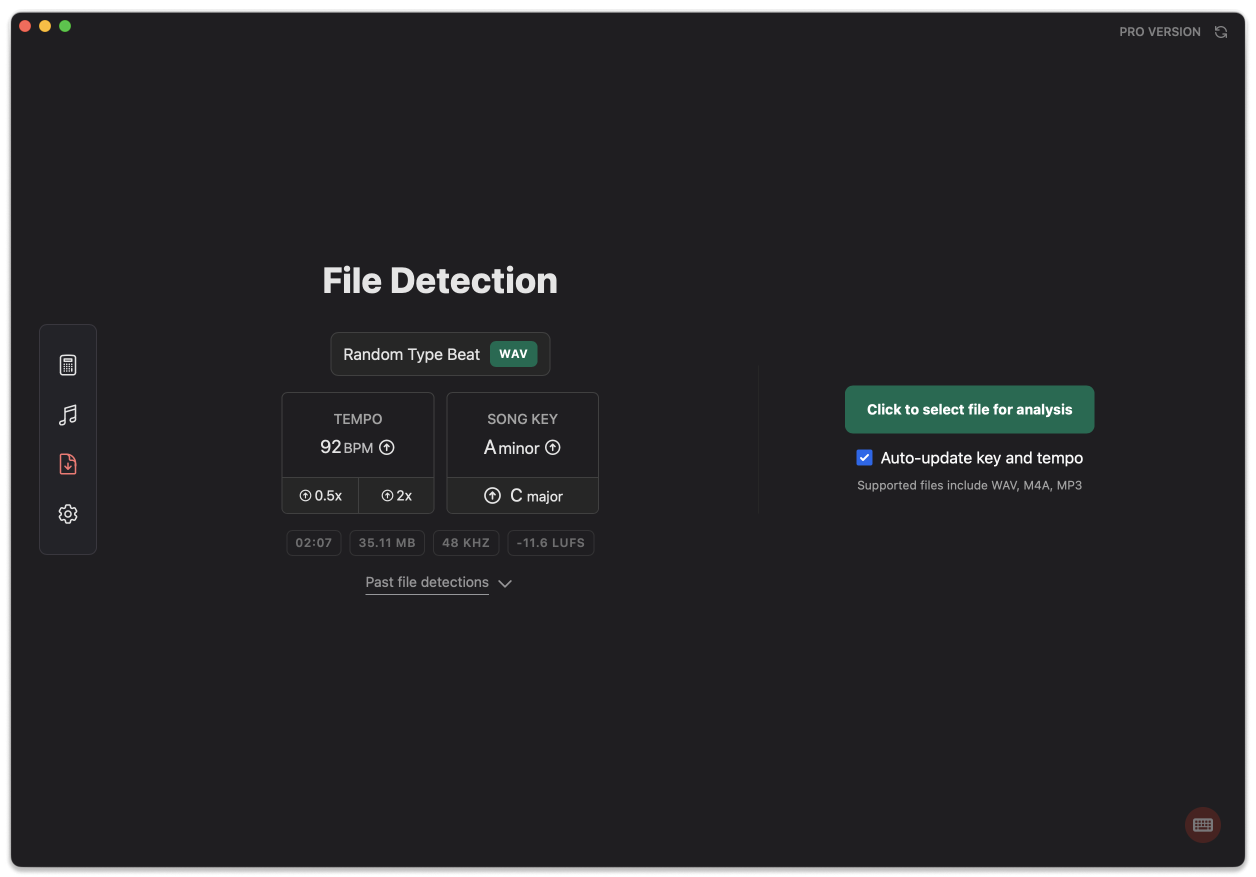Open the calculator tool in sidebar
1256x877 pixels.
tap(68, 365)
